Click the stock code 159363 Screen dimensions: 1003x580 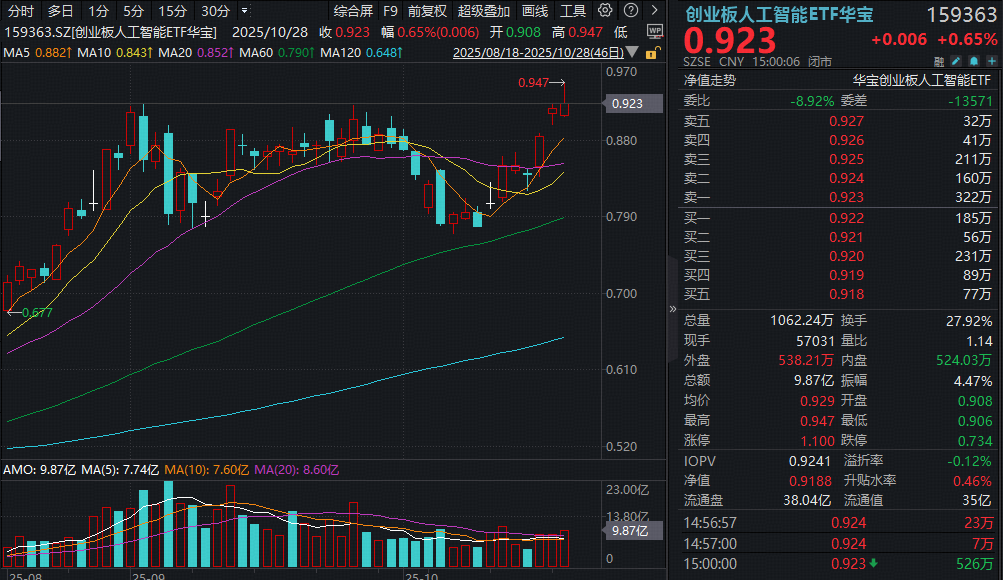[961, 15]
